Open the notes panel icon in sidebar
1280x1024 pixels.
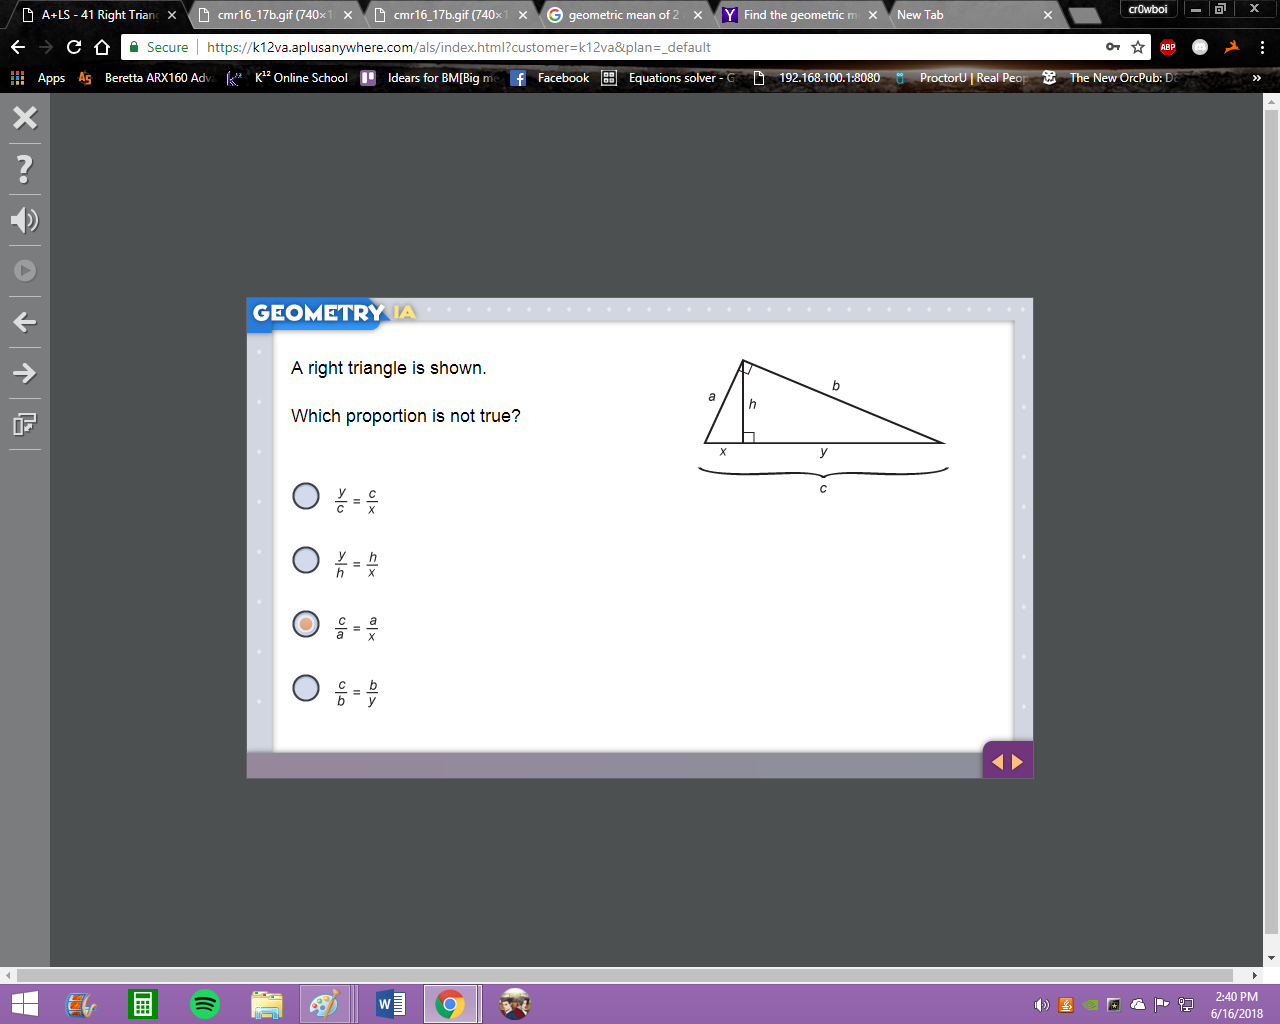coord(25,424)
